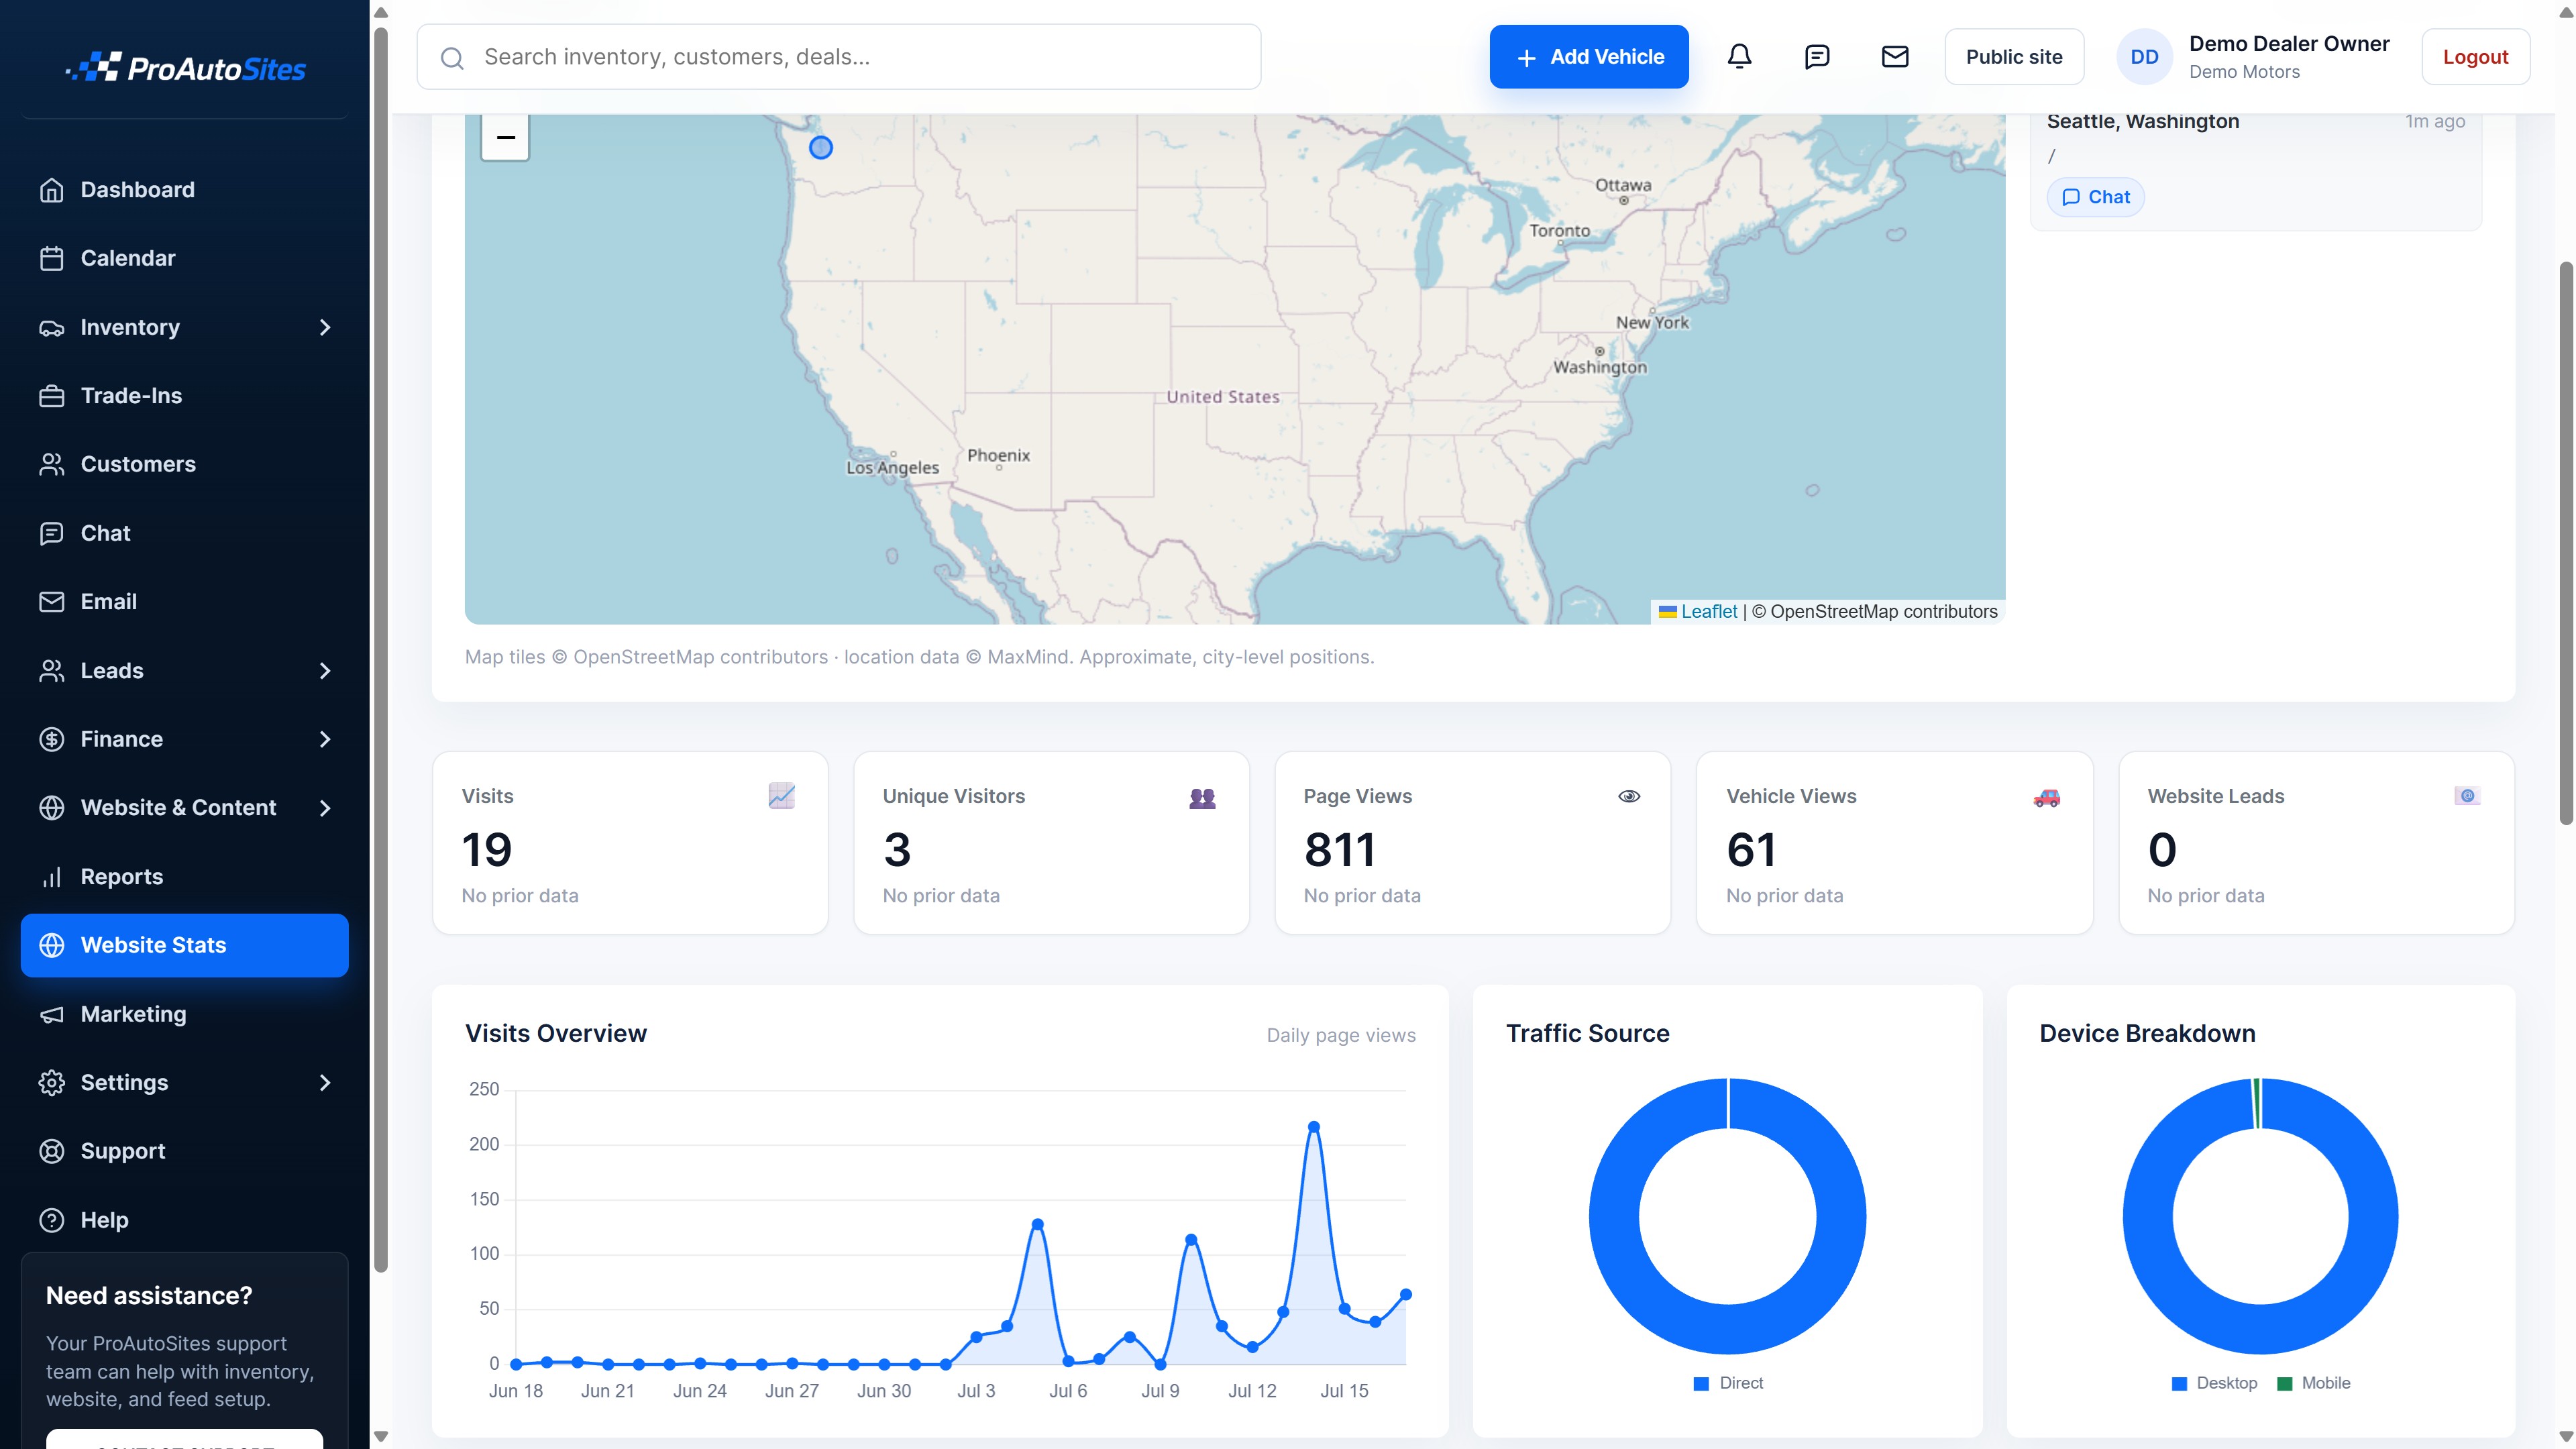Click the Customers sidebar icon
The width and height of the screenshot is (2576, 1449).
pyautogui.click(x=51, y=464)
